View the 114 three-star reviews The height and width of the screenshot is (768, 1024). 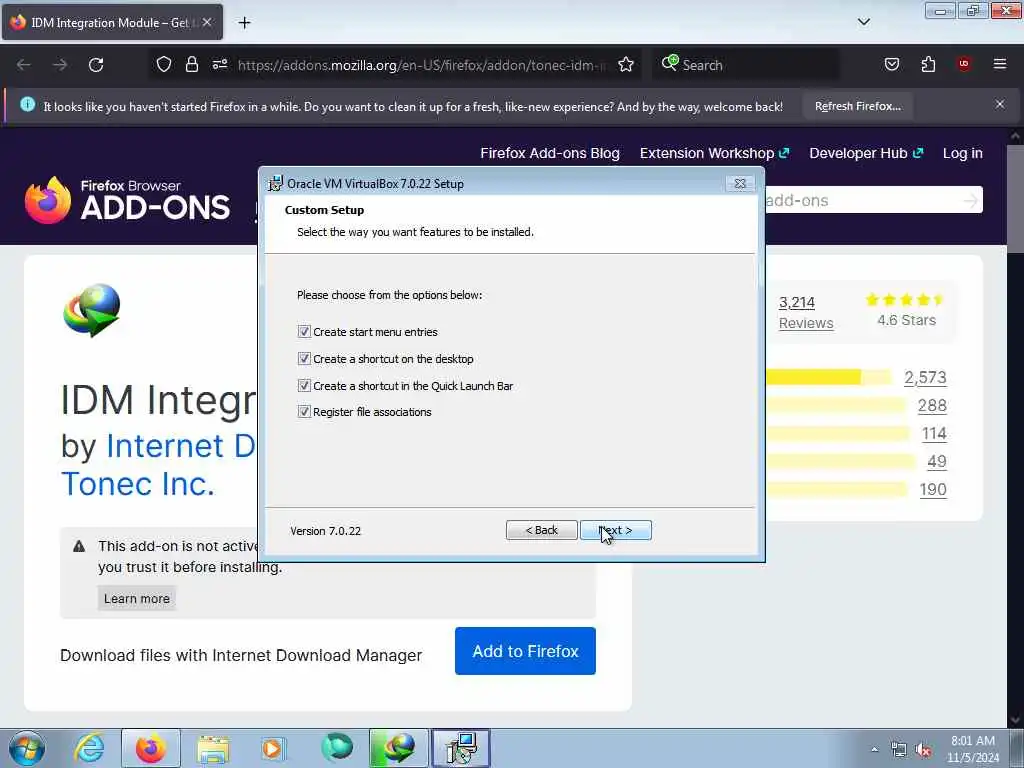coord(934,434)
